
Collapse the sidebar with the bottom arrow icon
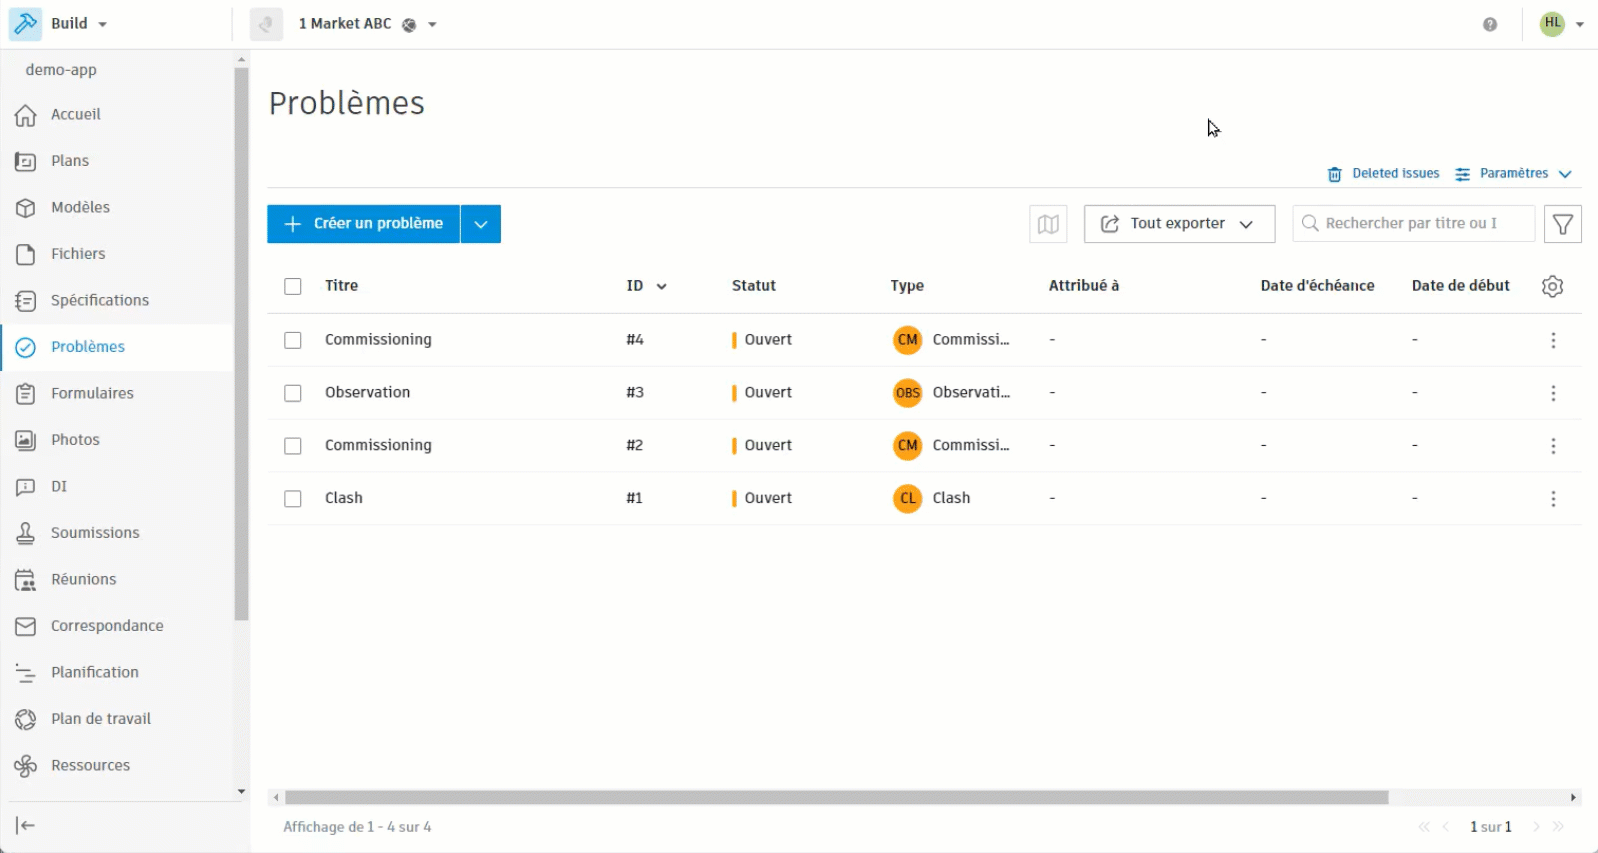[x=25, y=825]
